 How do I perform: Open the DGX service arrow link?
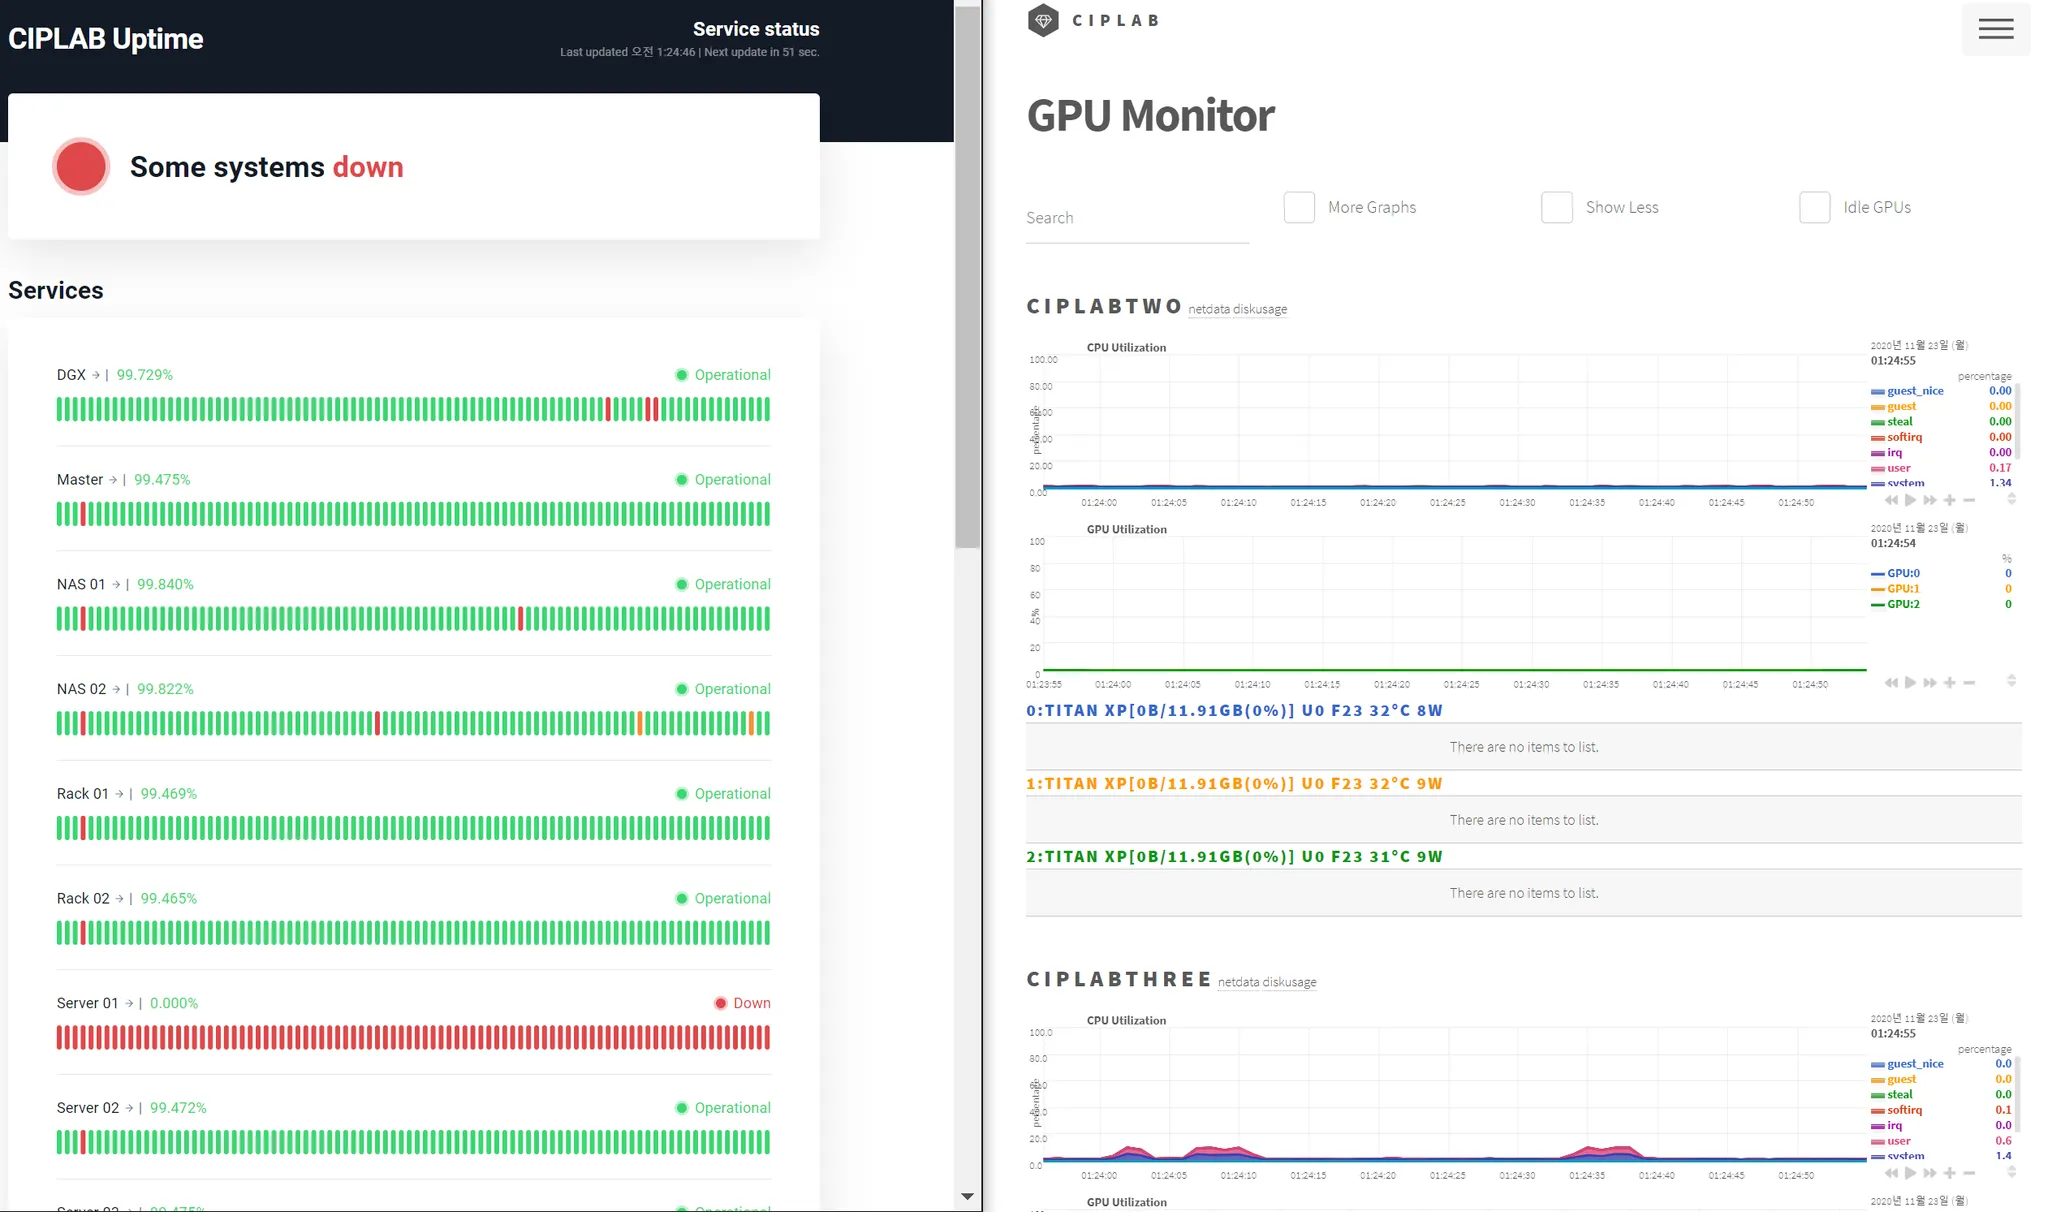96,375
